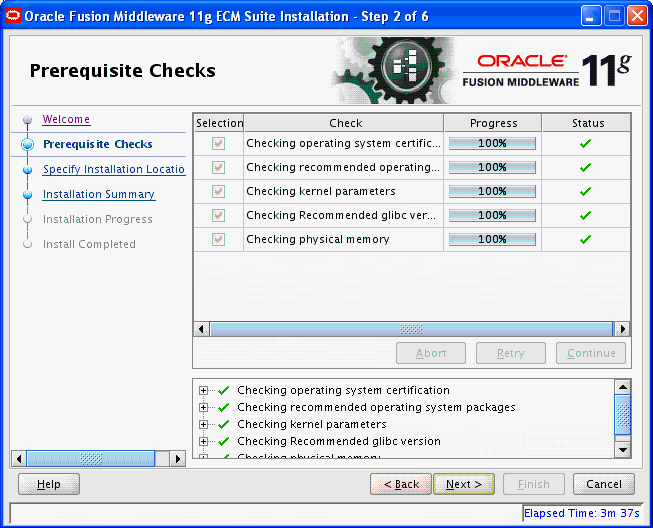Toggle checkbox for physical memory check
Viewport: 653px width, 528px height.
(218, 239)
